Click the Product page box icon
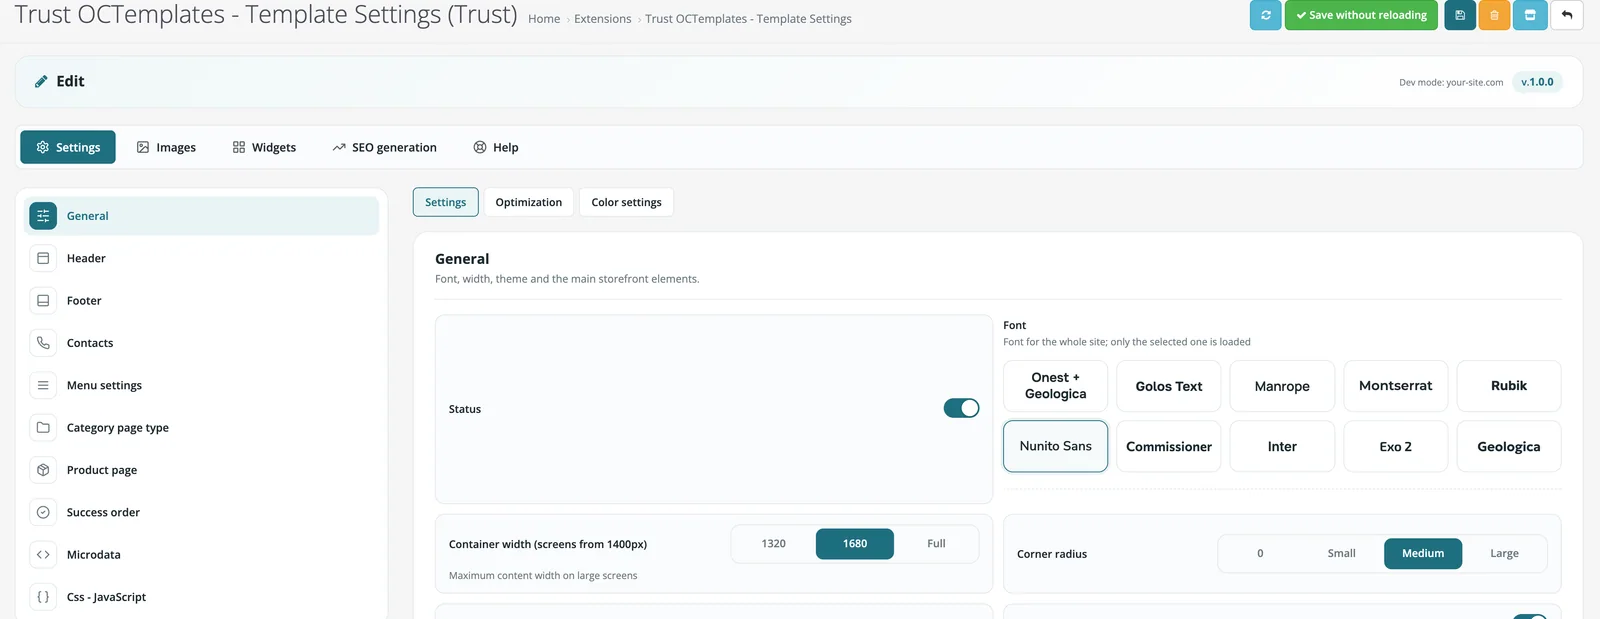This screenshot has height=619, width=1600. click(x=43, y=470)
